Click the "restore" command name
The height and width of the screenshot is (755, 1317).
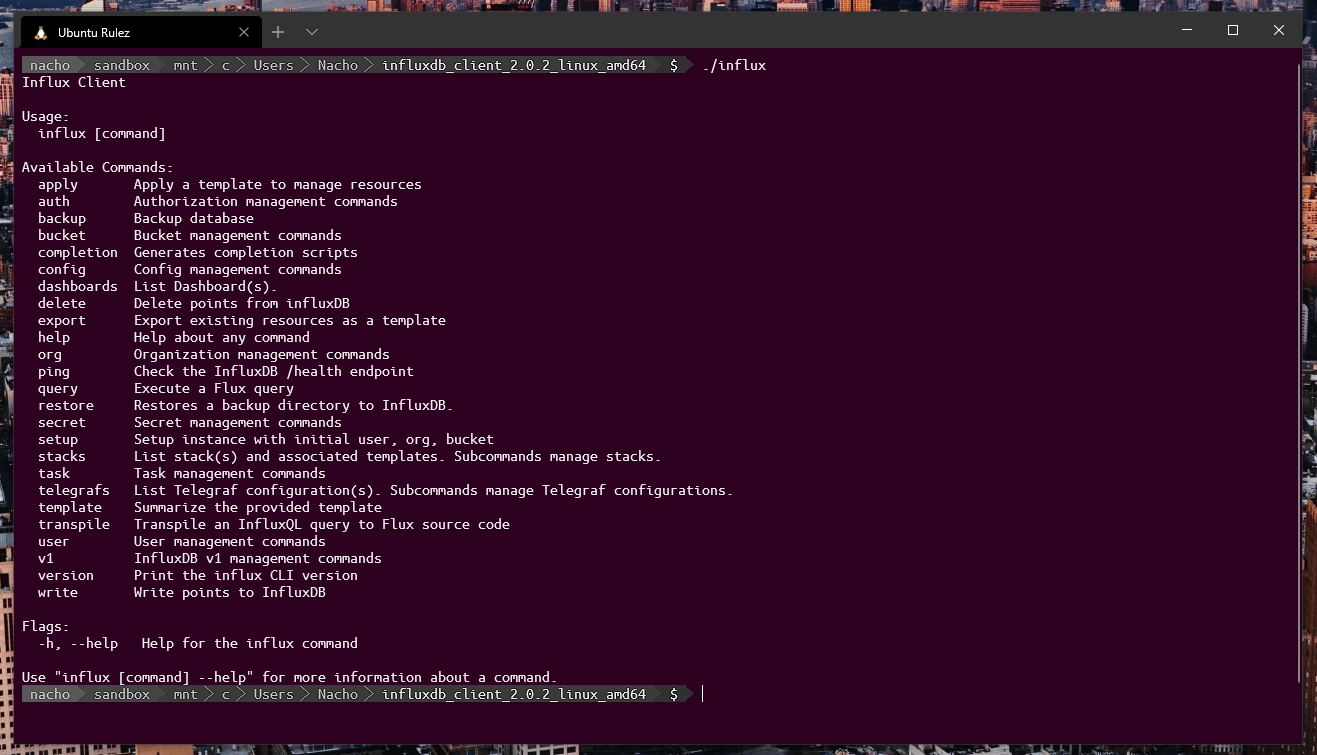[66, 406]
